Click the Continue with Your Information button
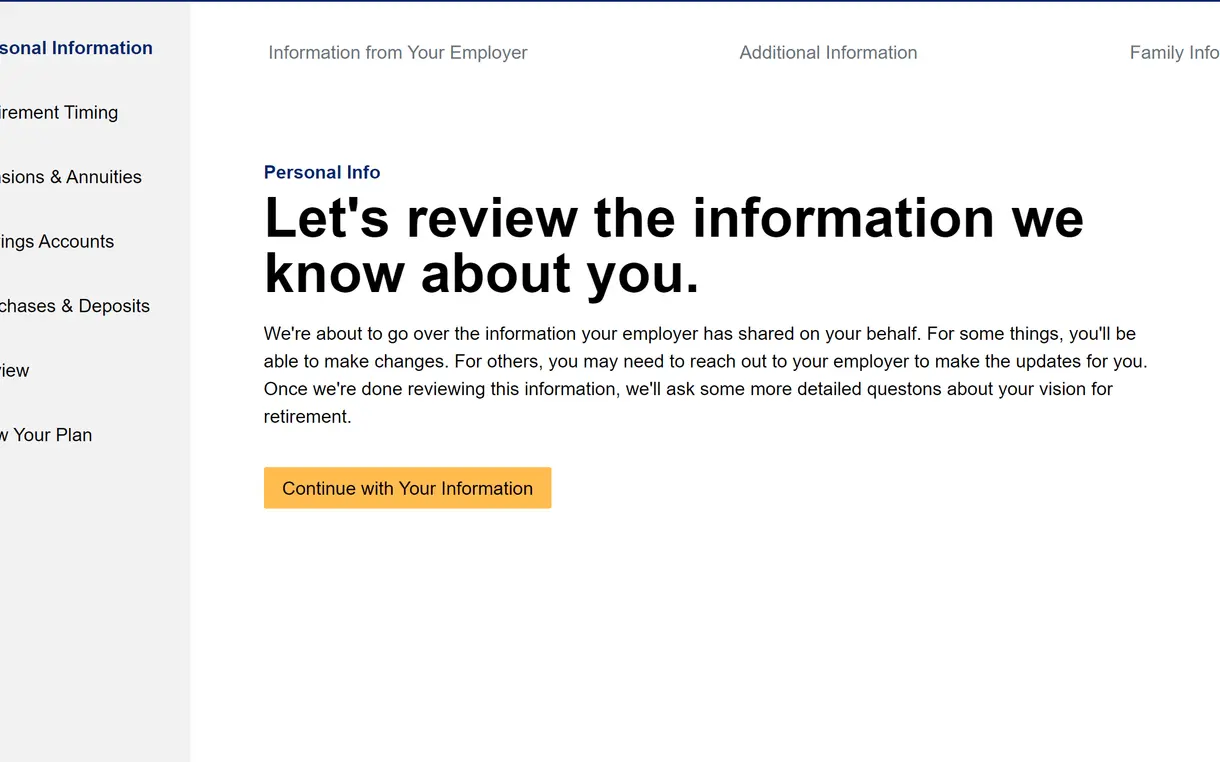Screen dimensions: 1220x762 [407, 488]
